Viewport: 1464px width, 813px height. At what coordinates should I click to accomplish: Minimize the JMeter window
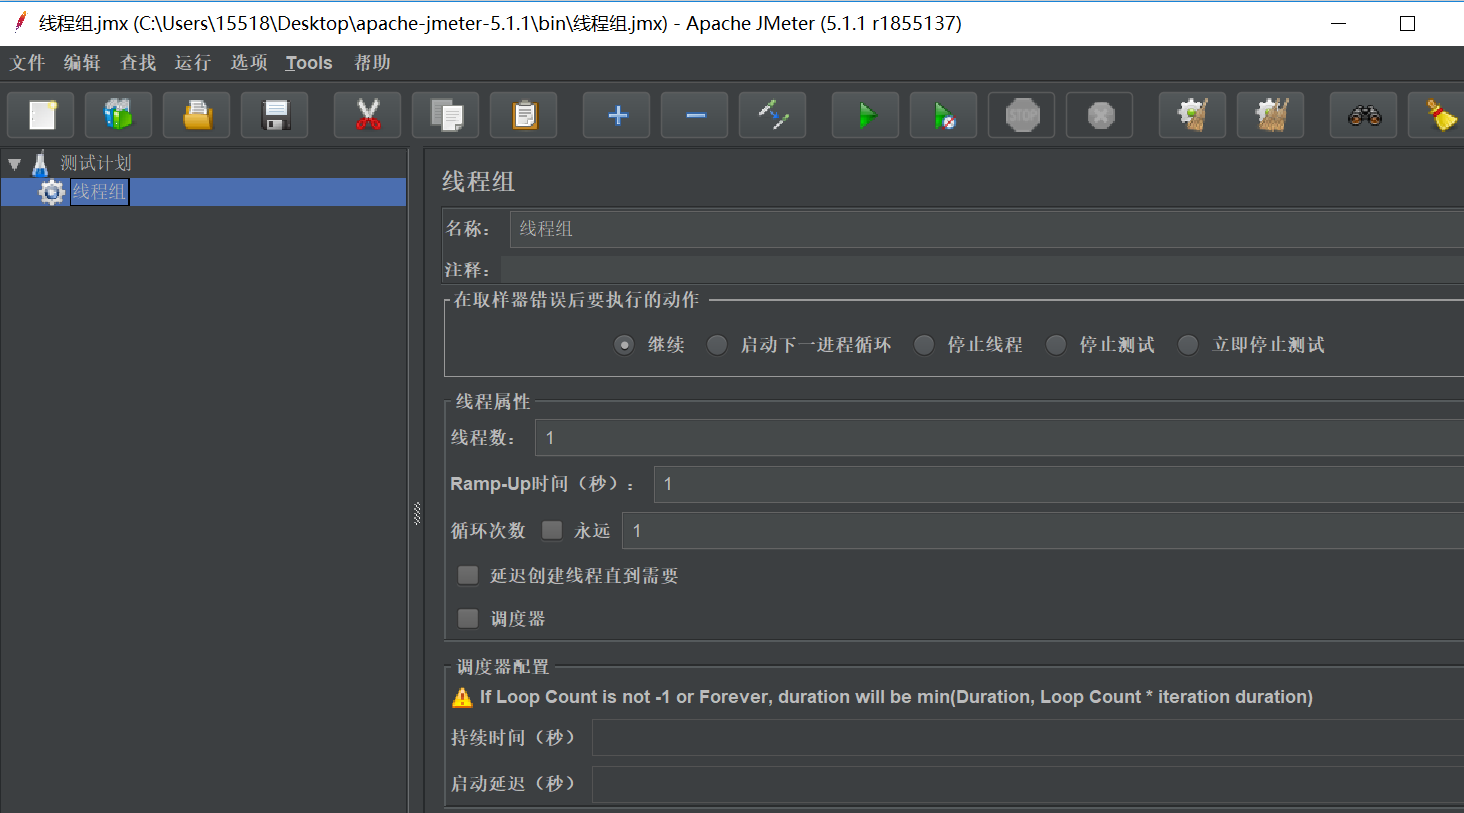1338,23
